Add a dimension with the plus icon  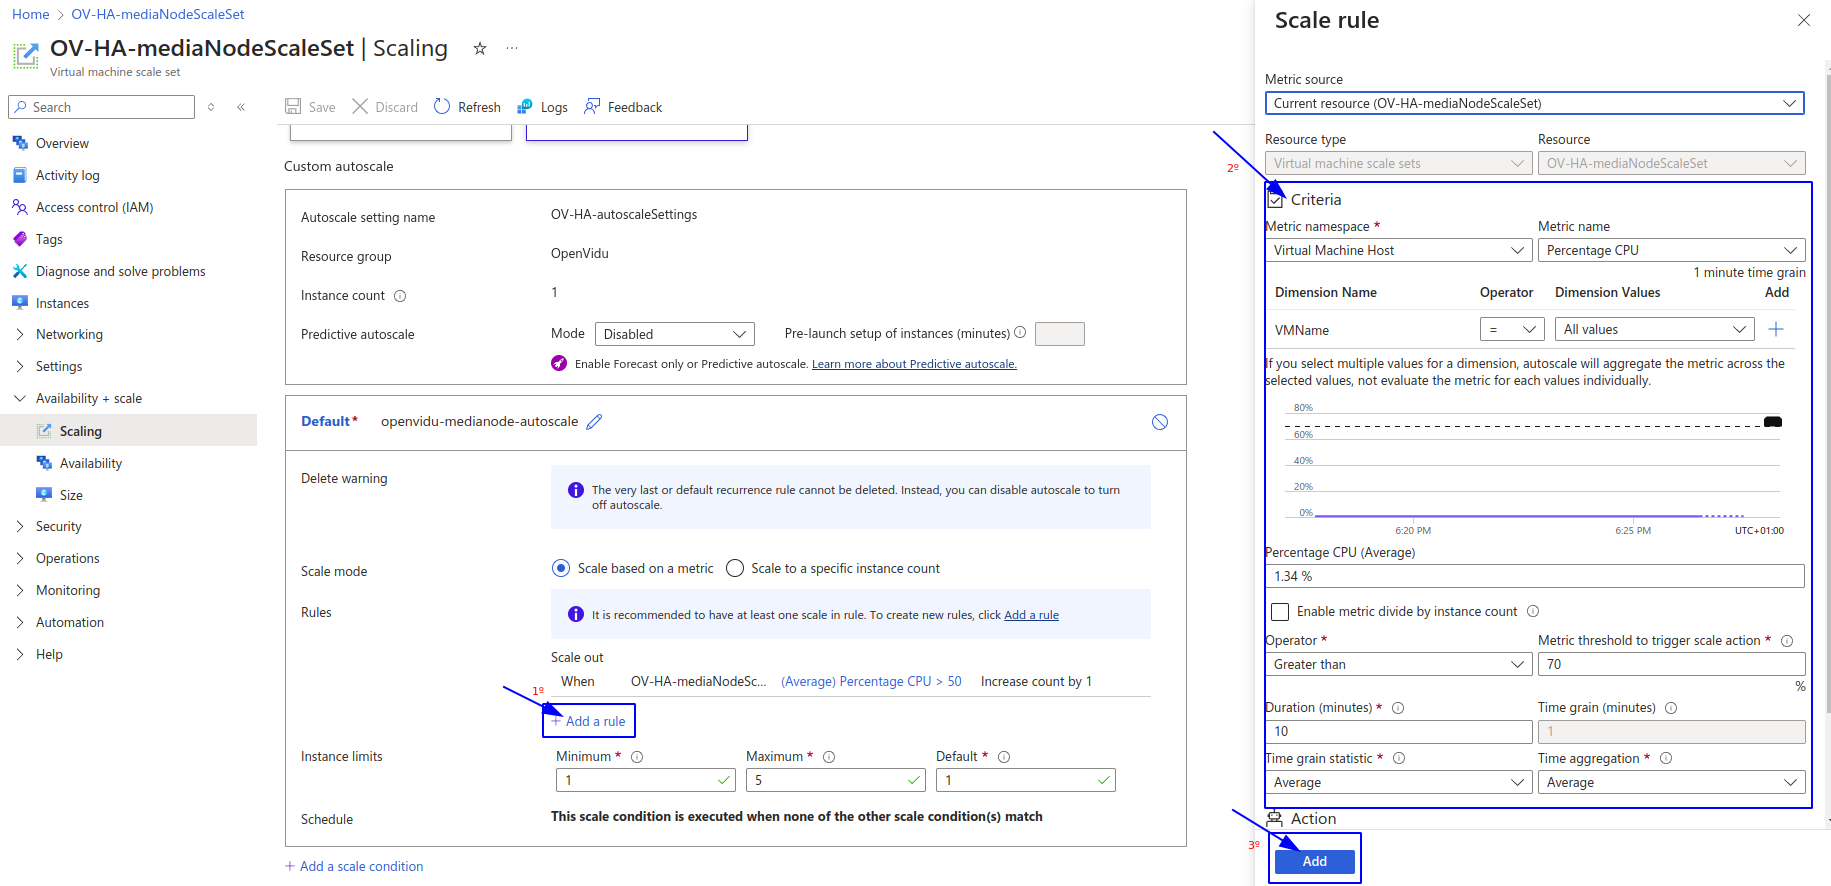coord(1776,330)
